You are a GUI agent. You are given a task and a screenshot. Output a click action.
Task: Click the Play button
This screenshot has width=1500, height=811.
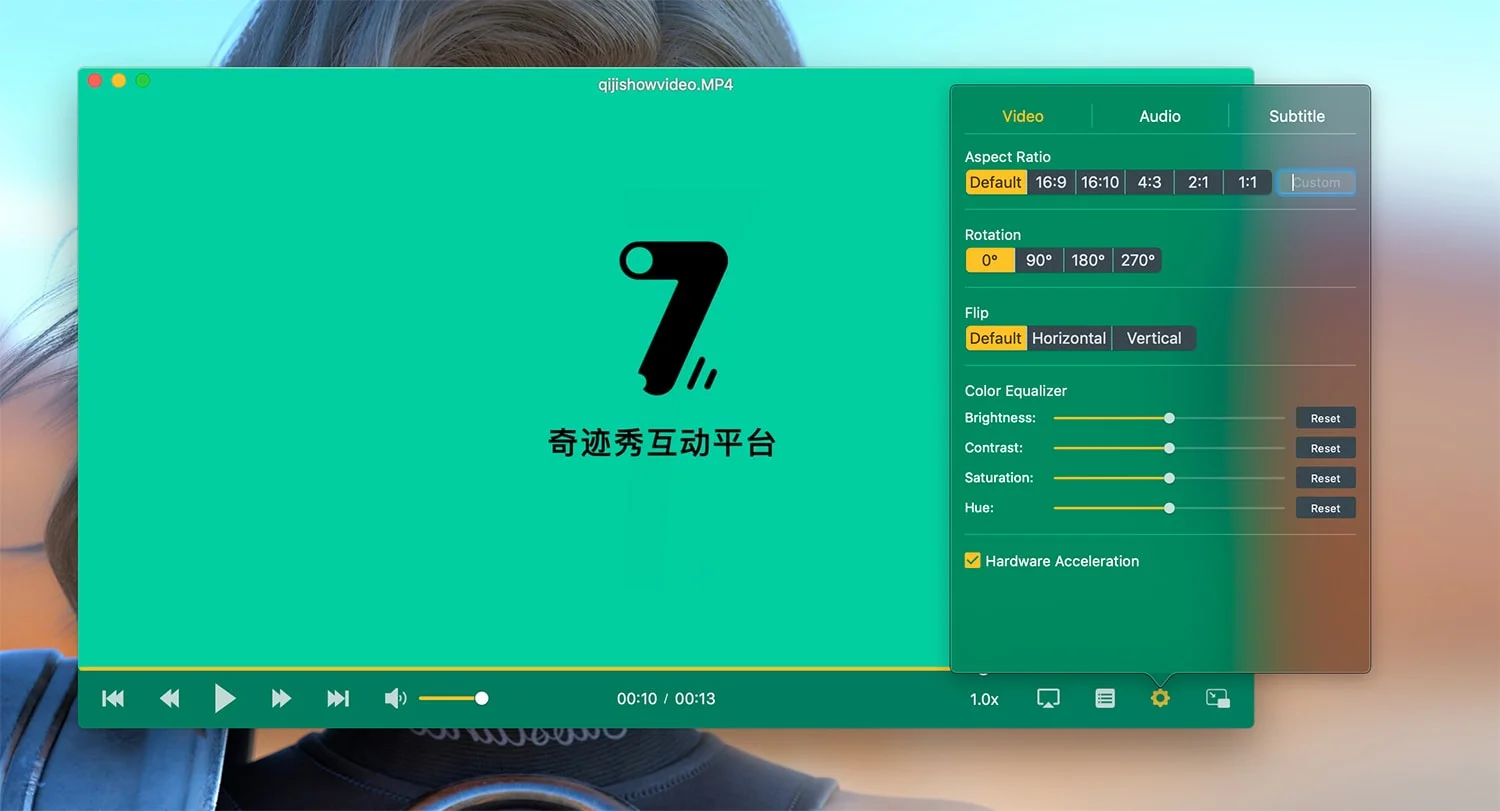point(225,698)
